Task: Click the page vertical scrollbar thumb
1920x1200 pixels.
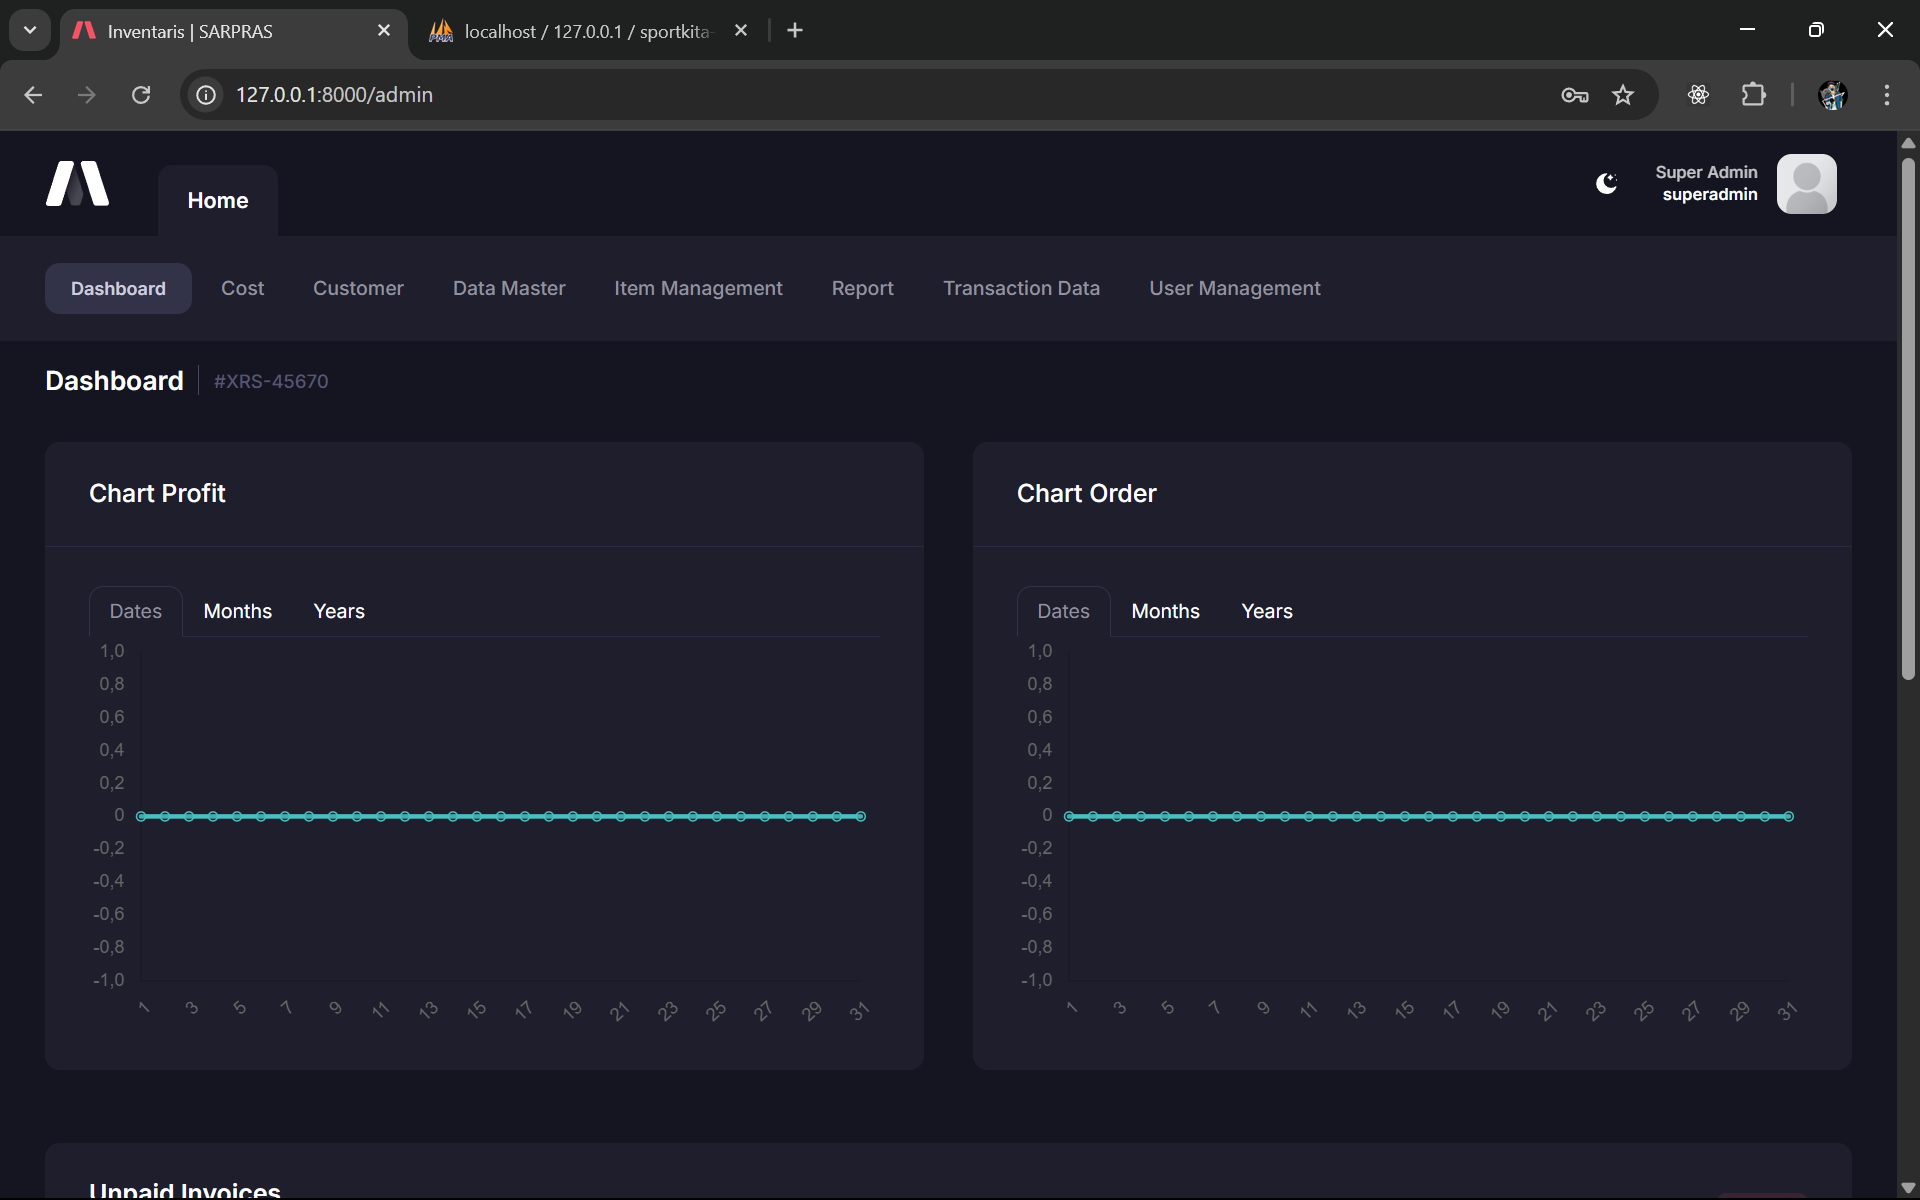Action: point(1908,420)
